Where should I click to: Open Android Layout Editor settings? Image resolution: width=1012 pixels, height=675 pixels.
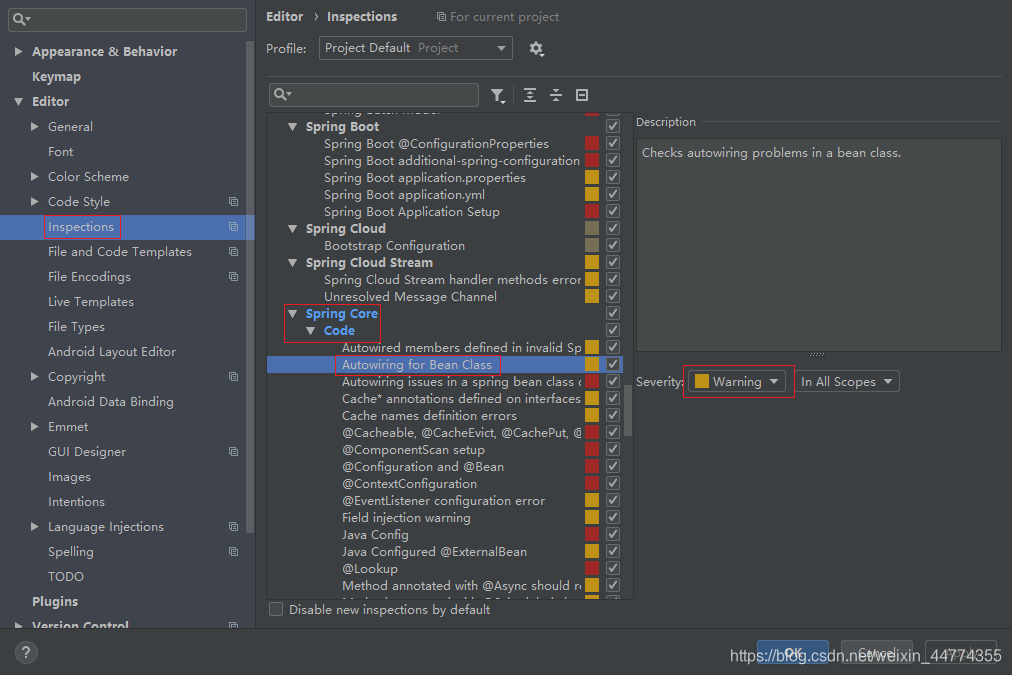coord(112,352)
